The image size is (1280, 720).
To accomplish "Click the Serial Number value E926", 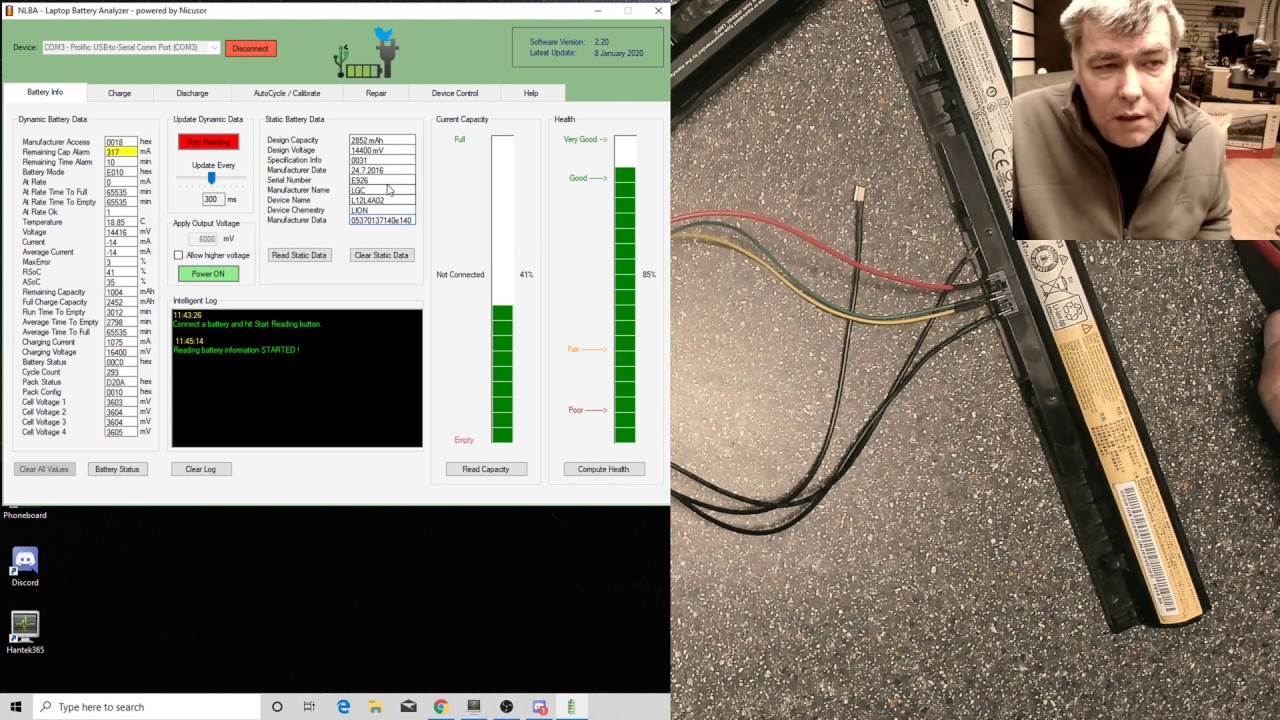I will (382, 180).
